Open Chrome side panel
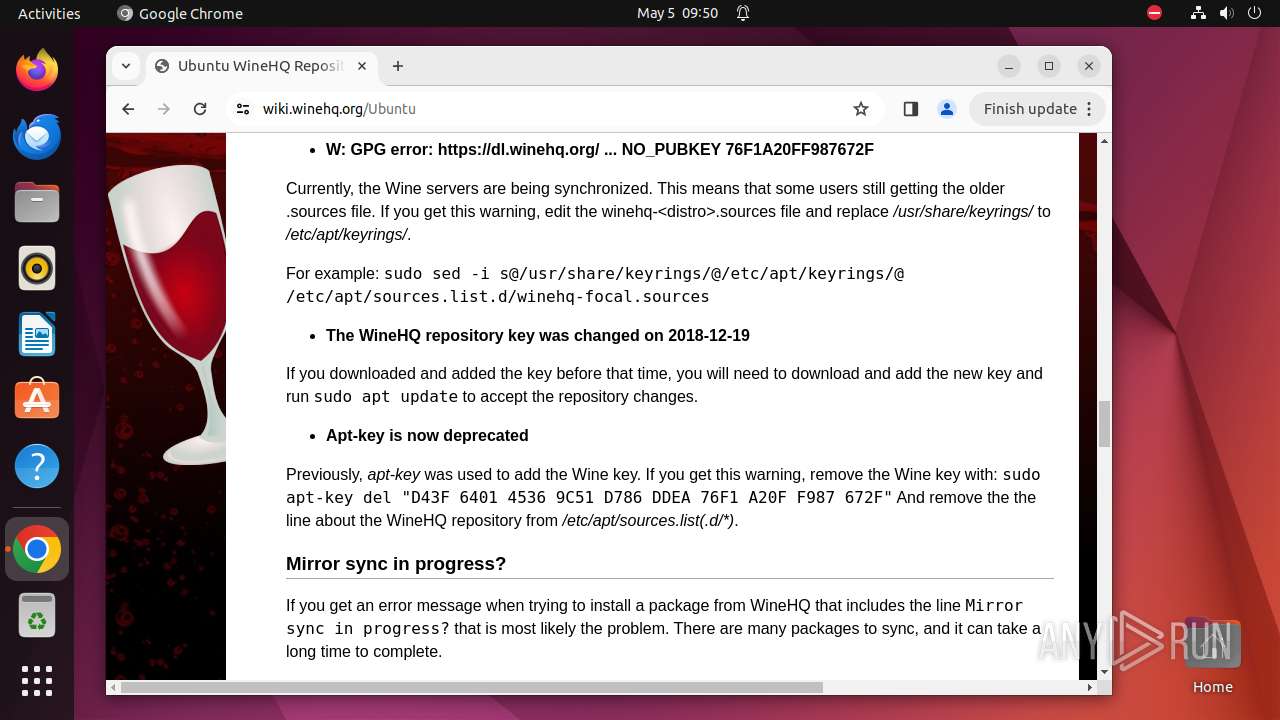The image size is (1280, 720). [x=910, y=109]
